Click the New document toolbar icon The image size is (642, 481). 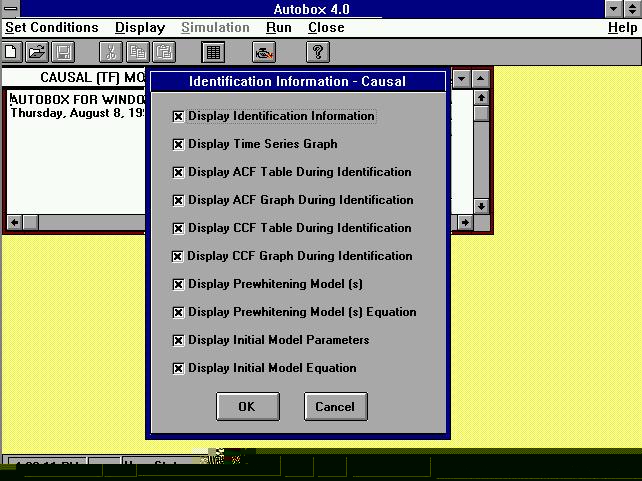pos(11,52)
